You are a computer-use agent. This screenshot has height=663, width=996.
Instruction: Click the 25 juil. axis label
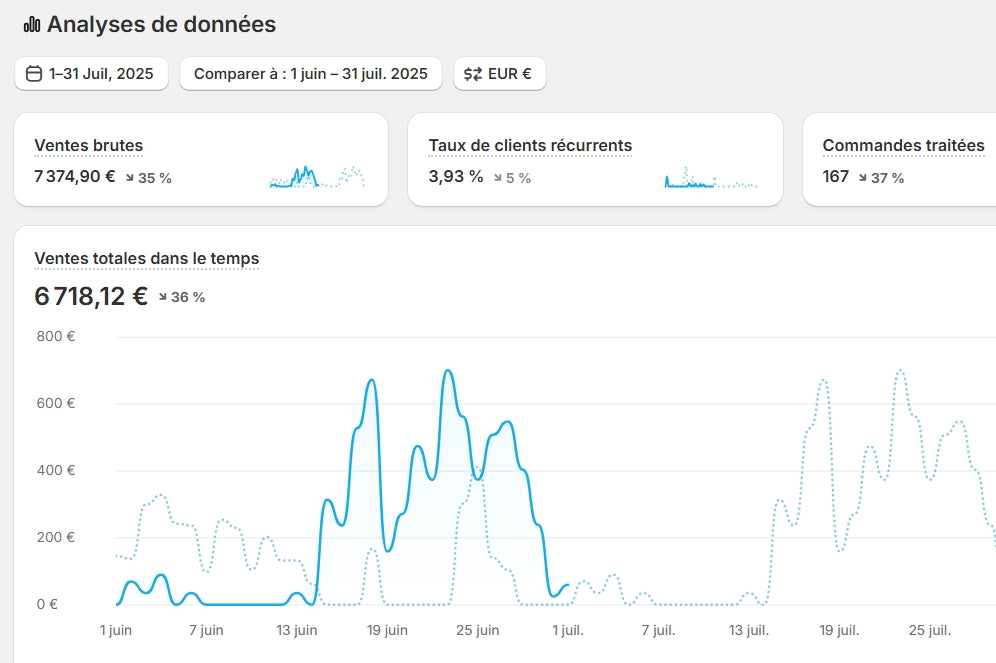(x=930, y=631)
